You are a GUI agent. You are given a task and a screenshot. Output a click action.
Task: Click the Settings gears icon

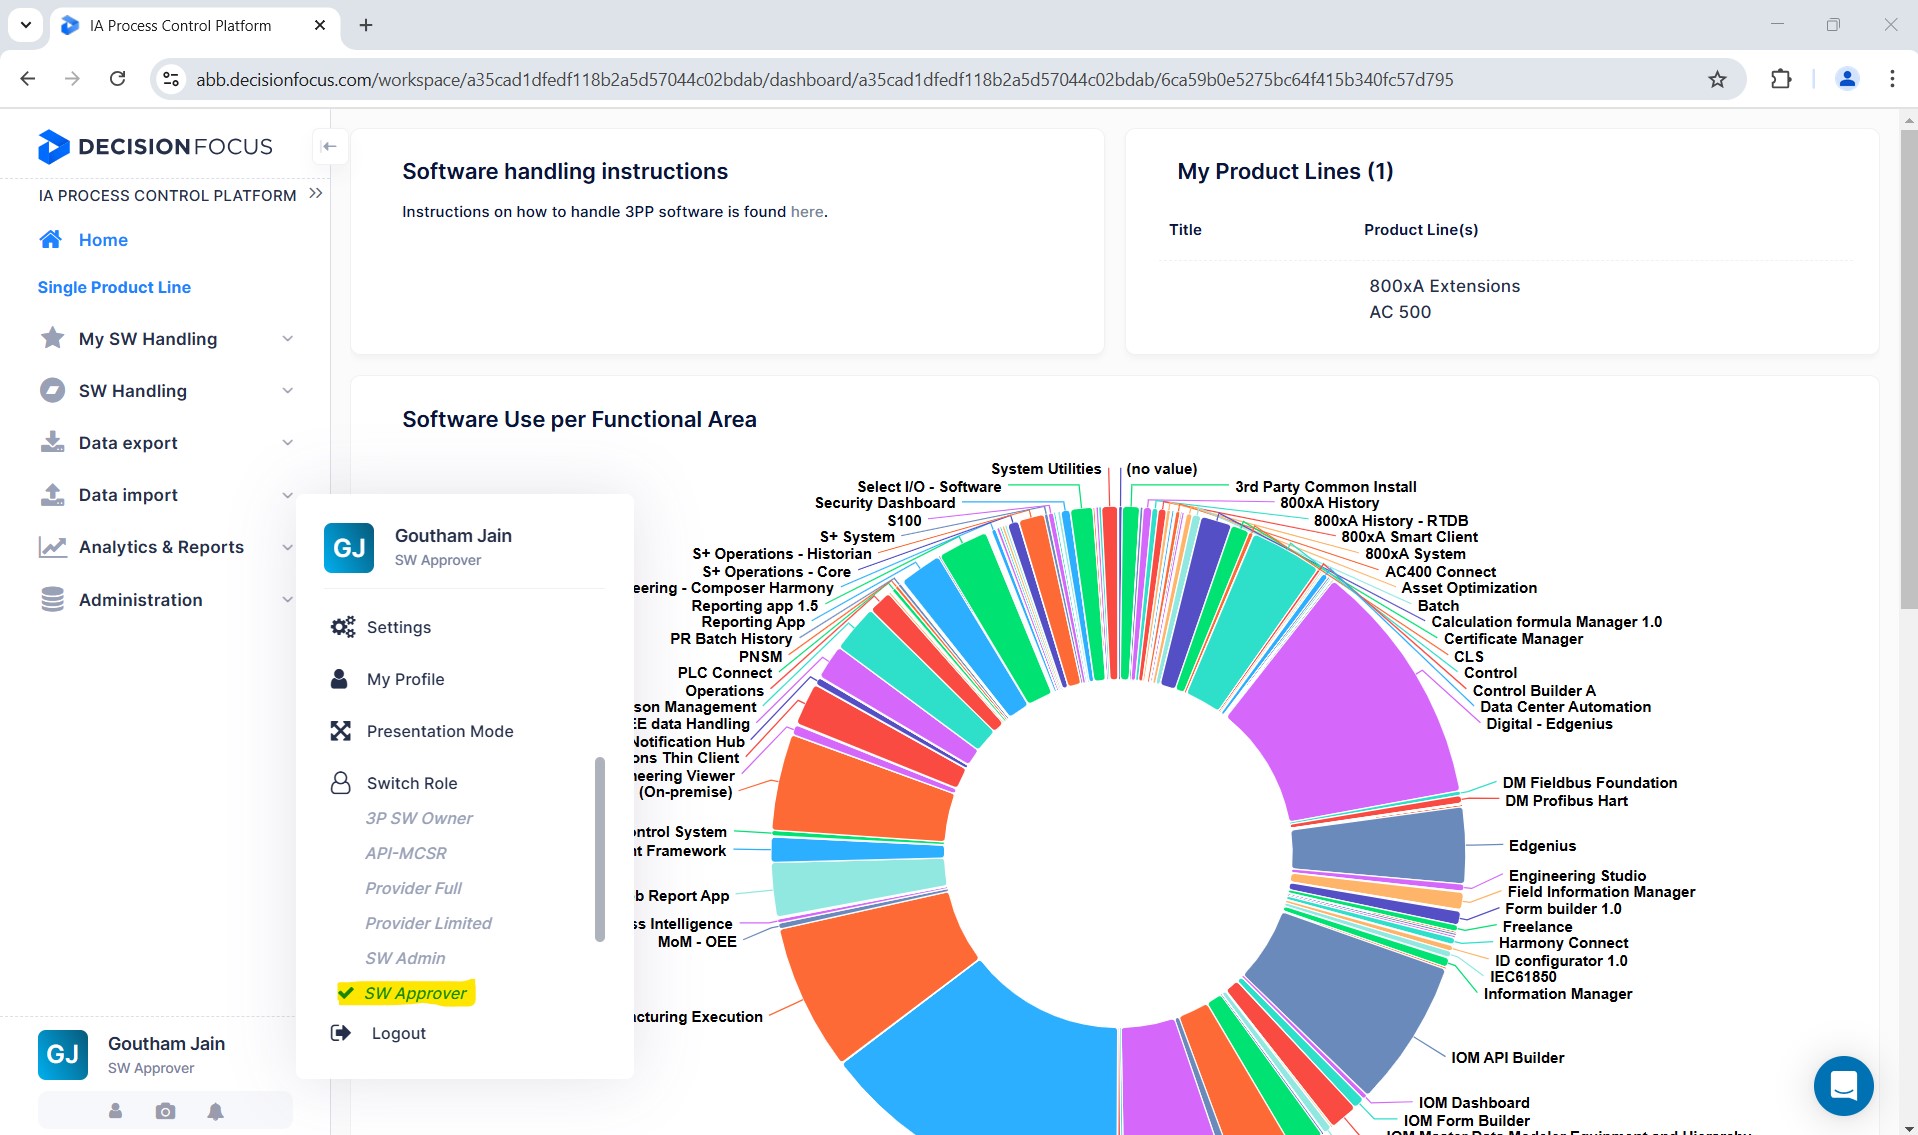pyautogui.click(x=342, y=627)
